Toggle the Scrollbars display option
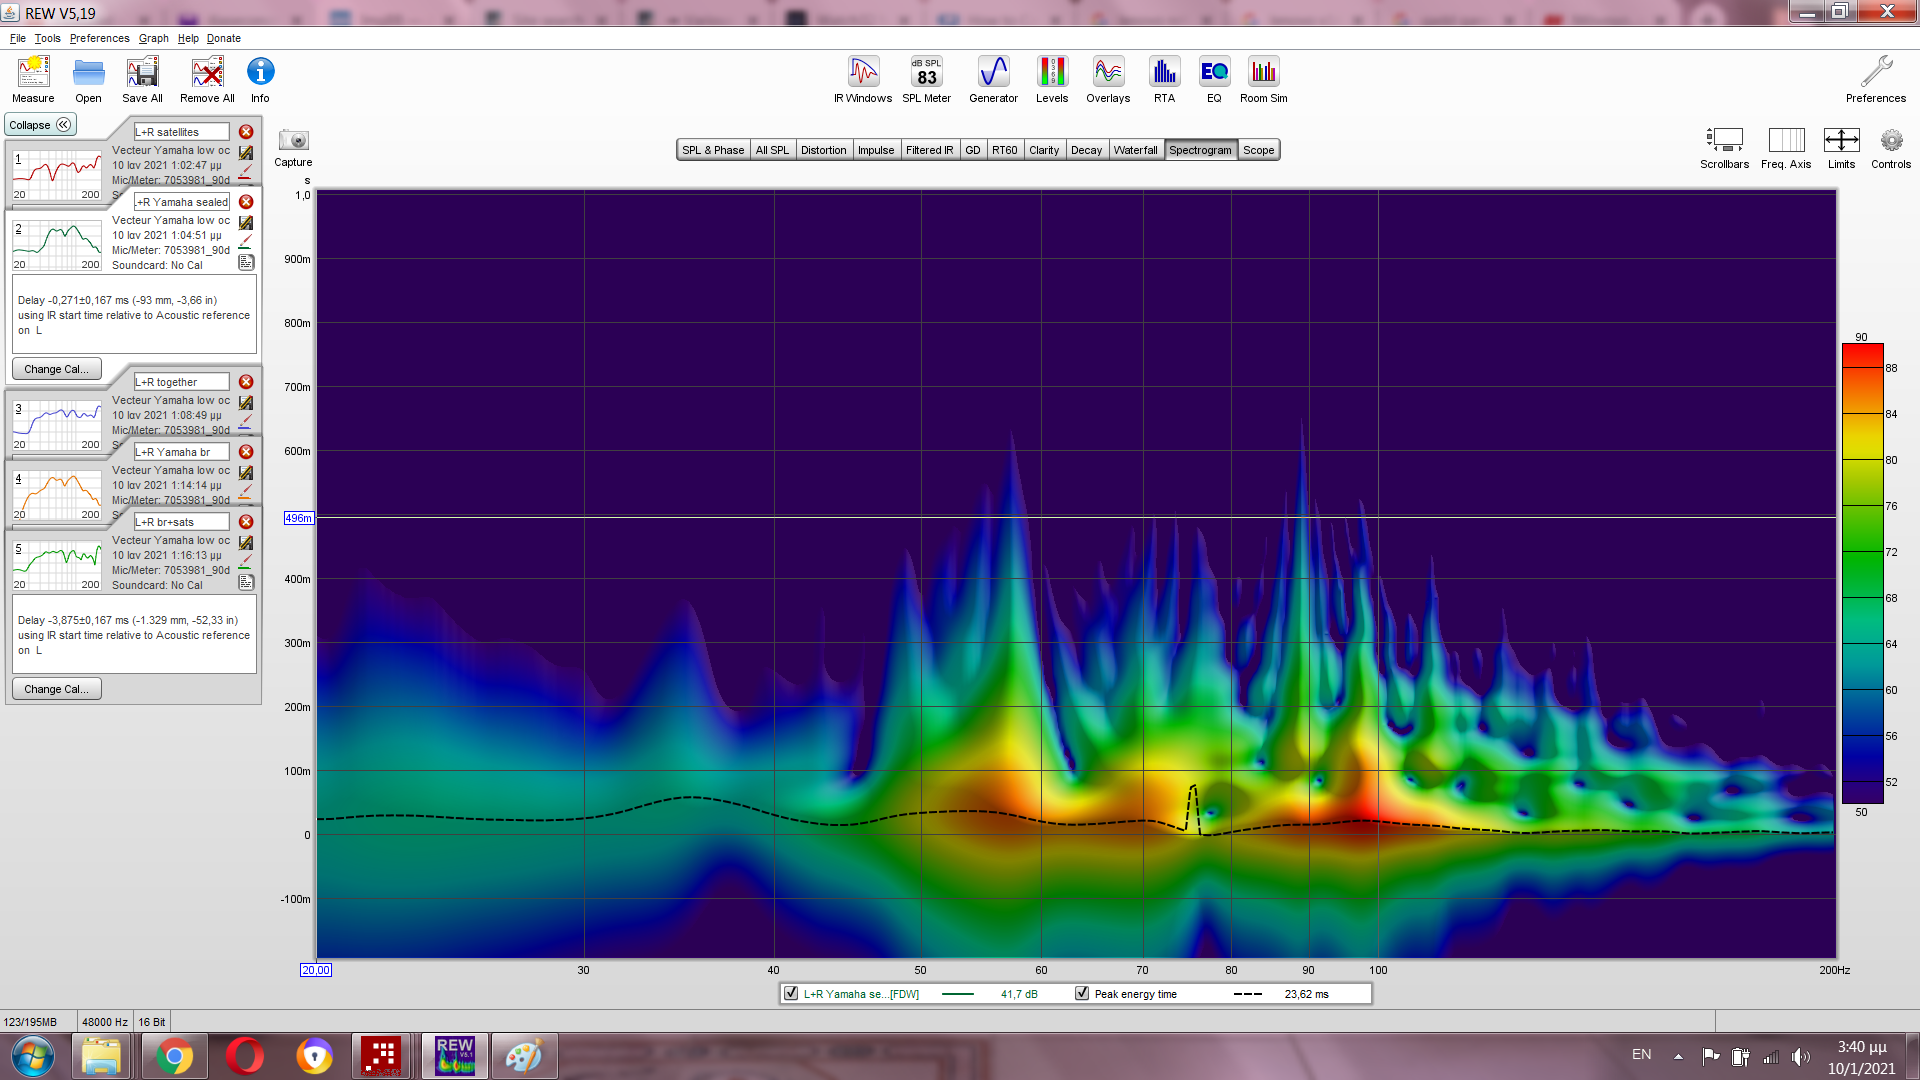1920x1080 pixels. [1724, 141]
